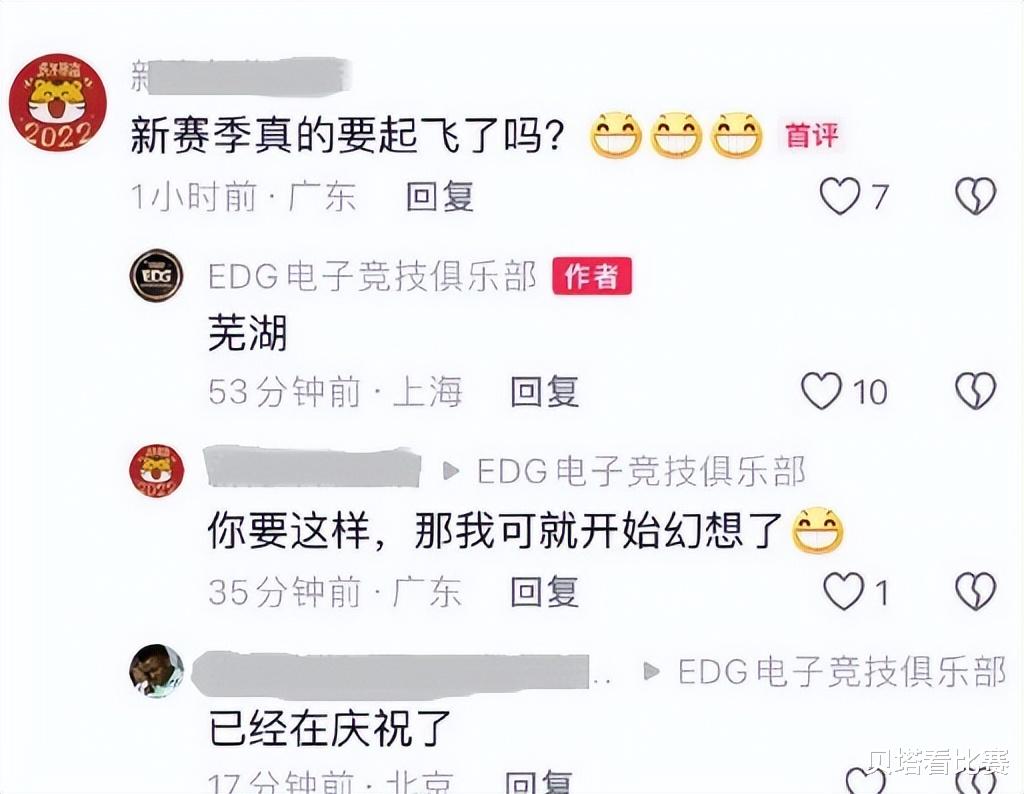The image size is (1024, 794).
Task: Like the 35-minute-old Guangdong reply
Action: pyautogui.click(x=844, y=592)
